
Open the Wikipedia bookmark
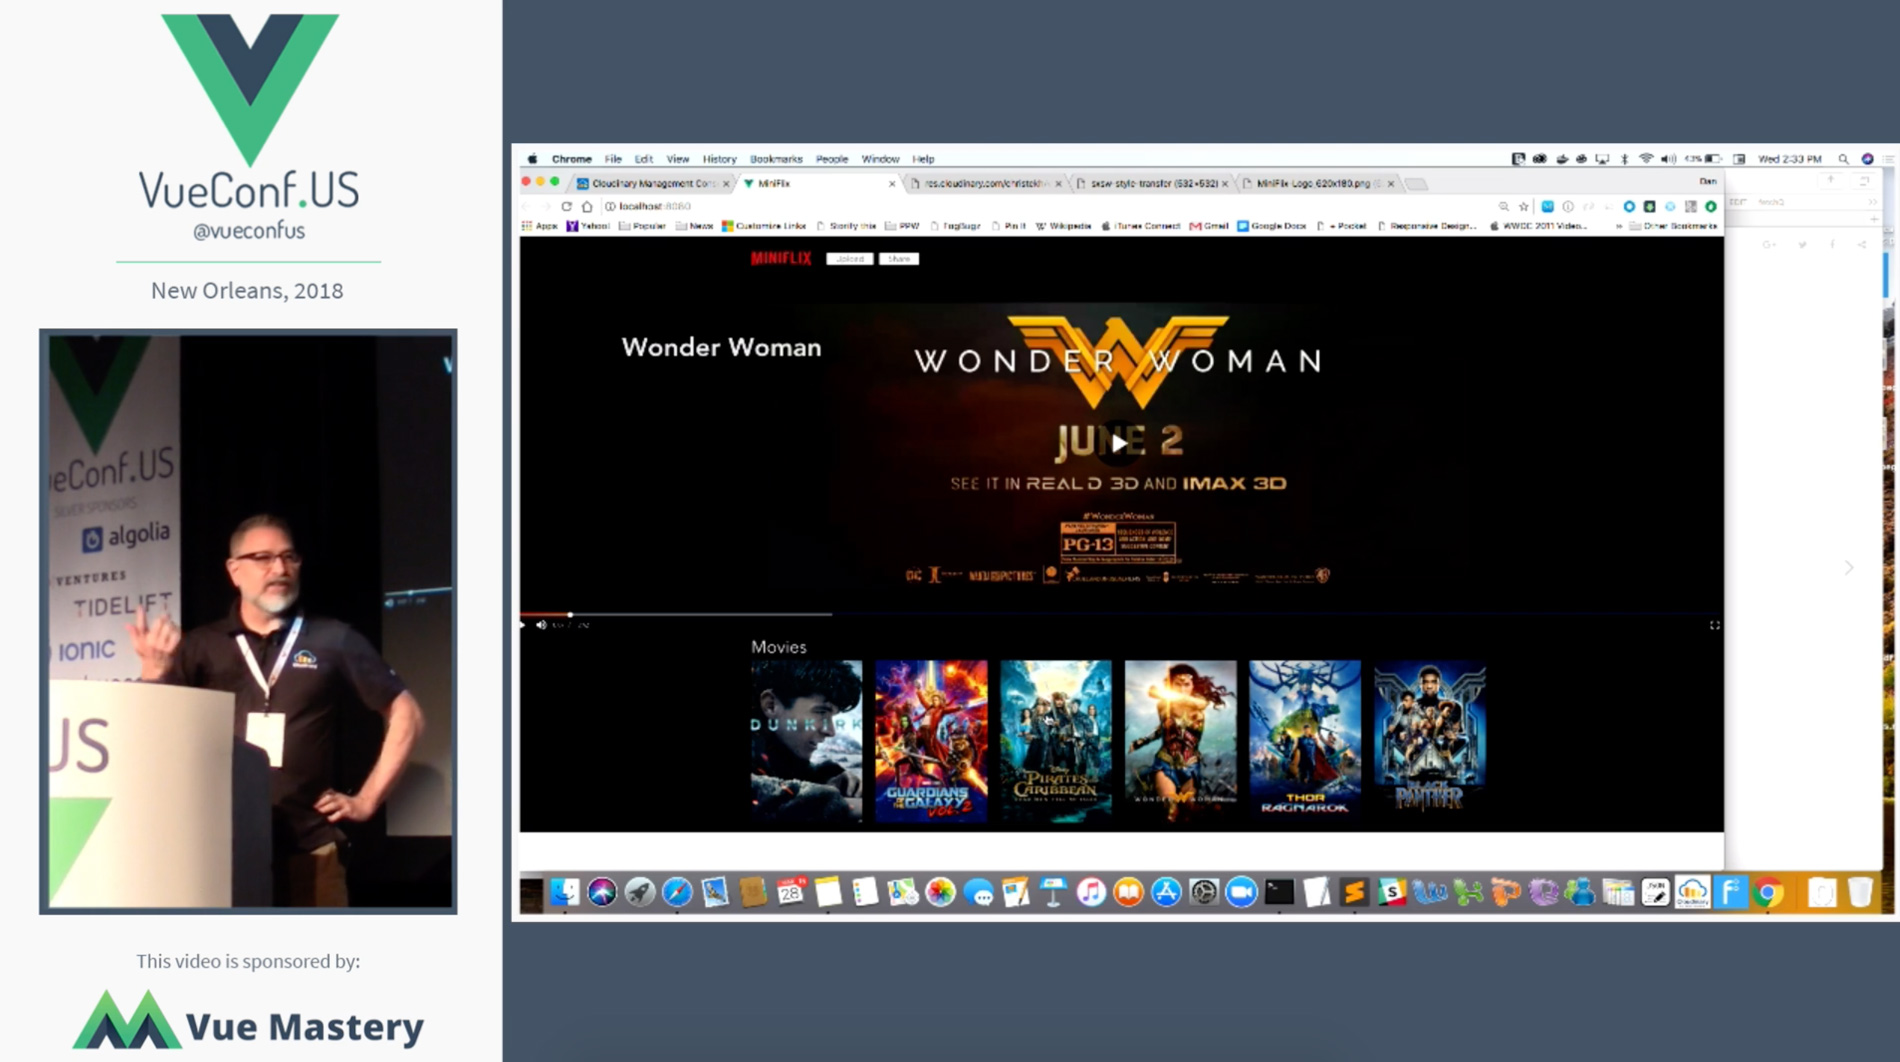[x=1063, y=226]
